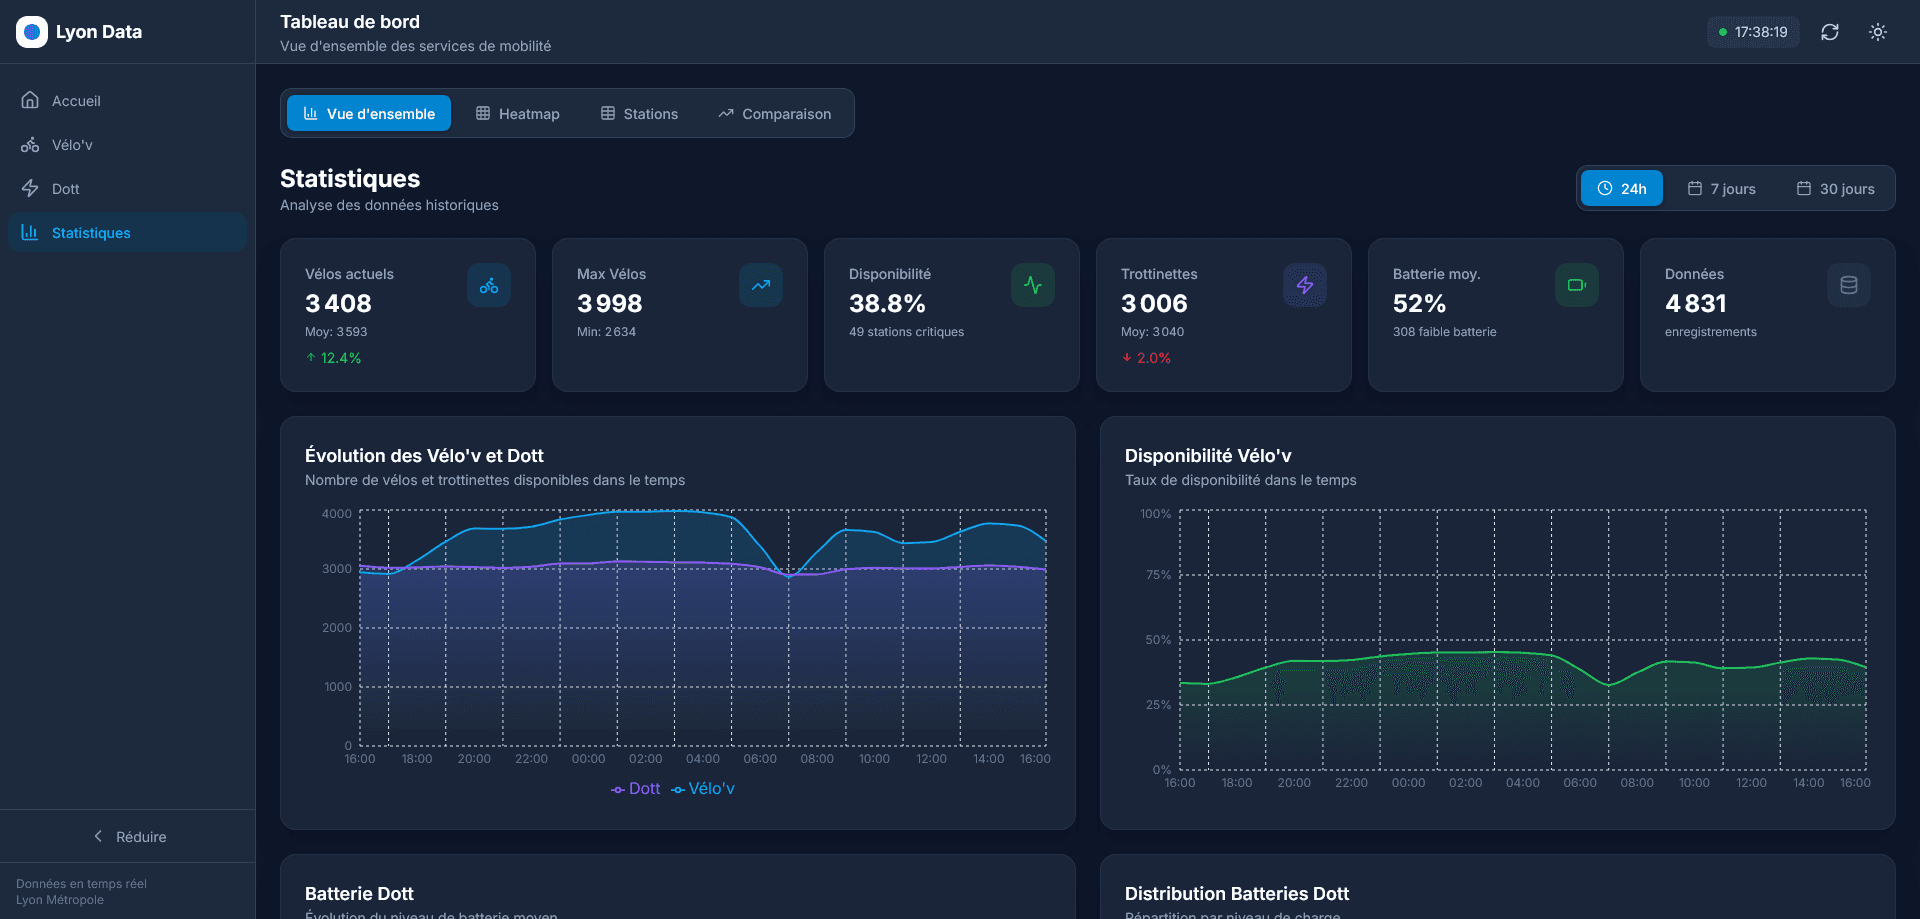Click the Disponibilité 38.8% stat card

coord(951,314)
